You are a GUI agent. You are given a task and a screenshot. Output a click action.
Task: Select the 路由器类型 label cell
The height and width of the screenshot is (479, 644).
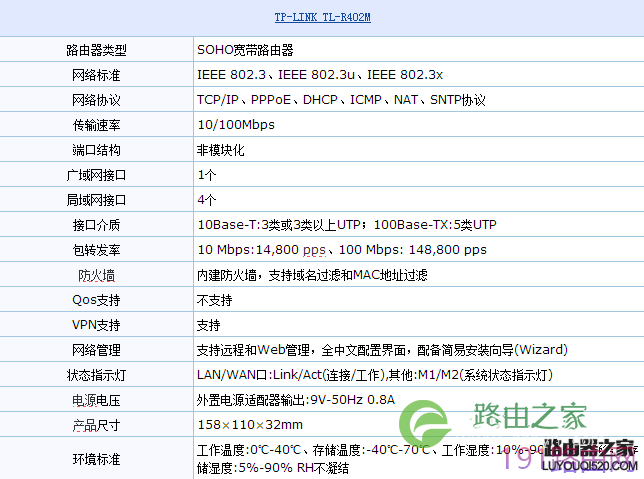(96, 50)
